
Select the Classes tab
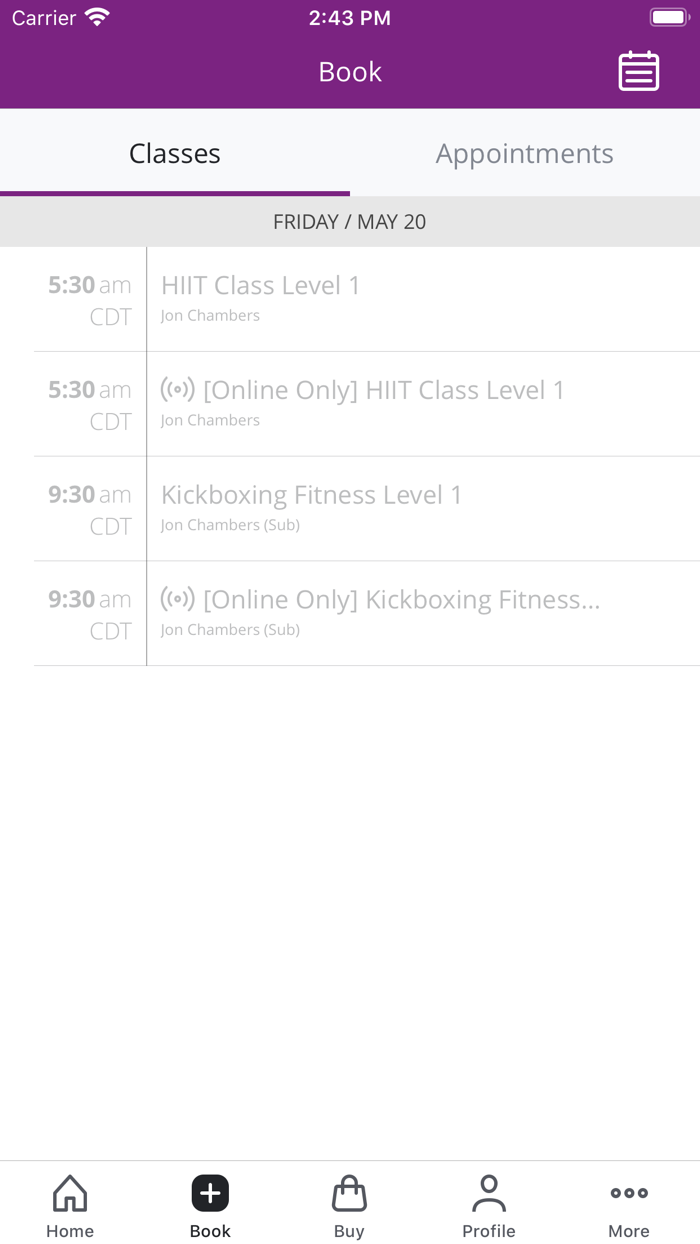(x=174, y=153)
